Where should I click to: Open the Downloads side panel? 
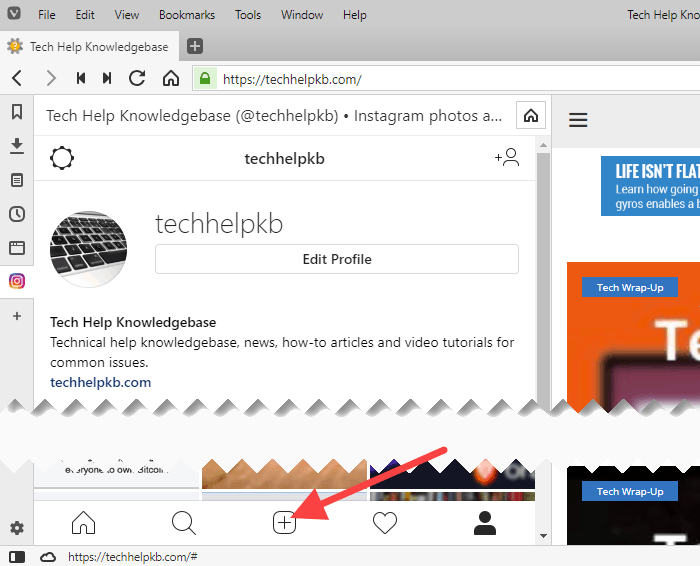tap(17, 146)
